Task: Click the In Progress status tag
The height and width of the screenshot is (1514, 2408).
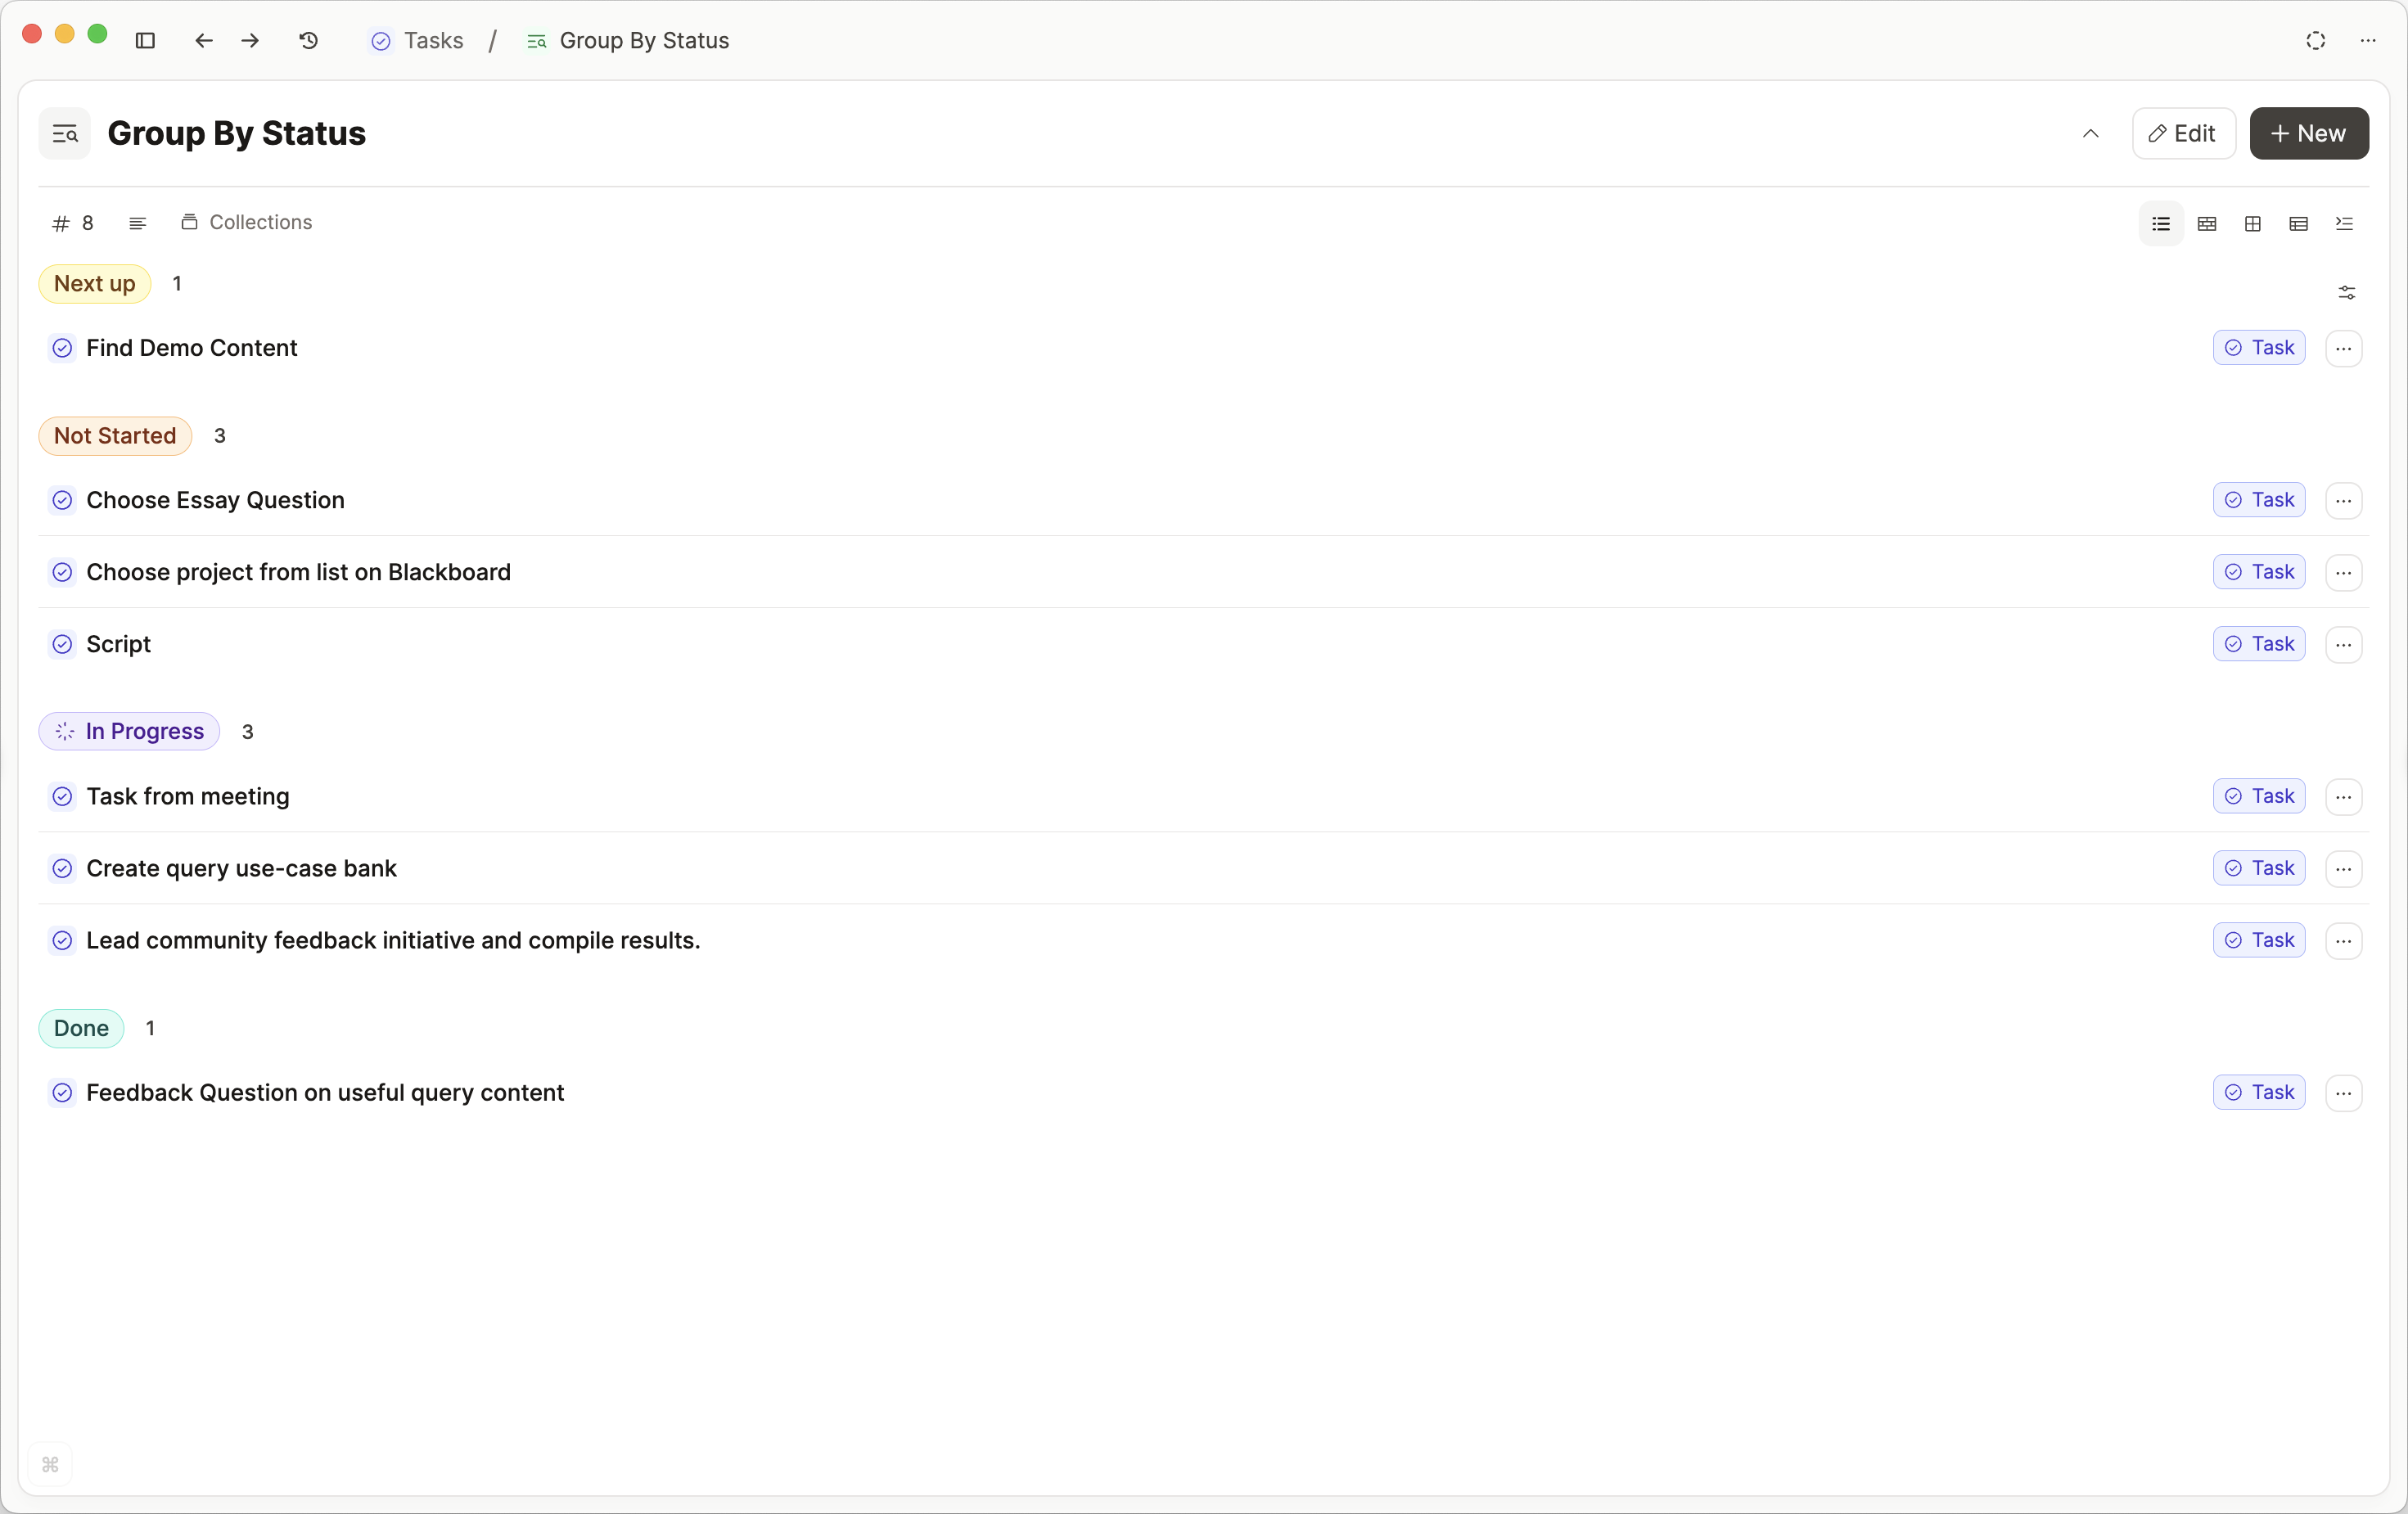Action: (129, 732)
